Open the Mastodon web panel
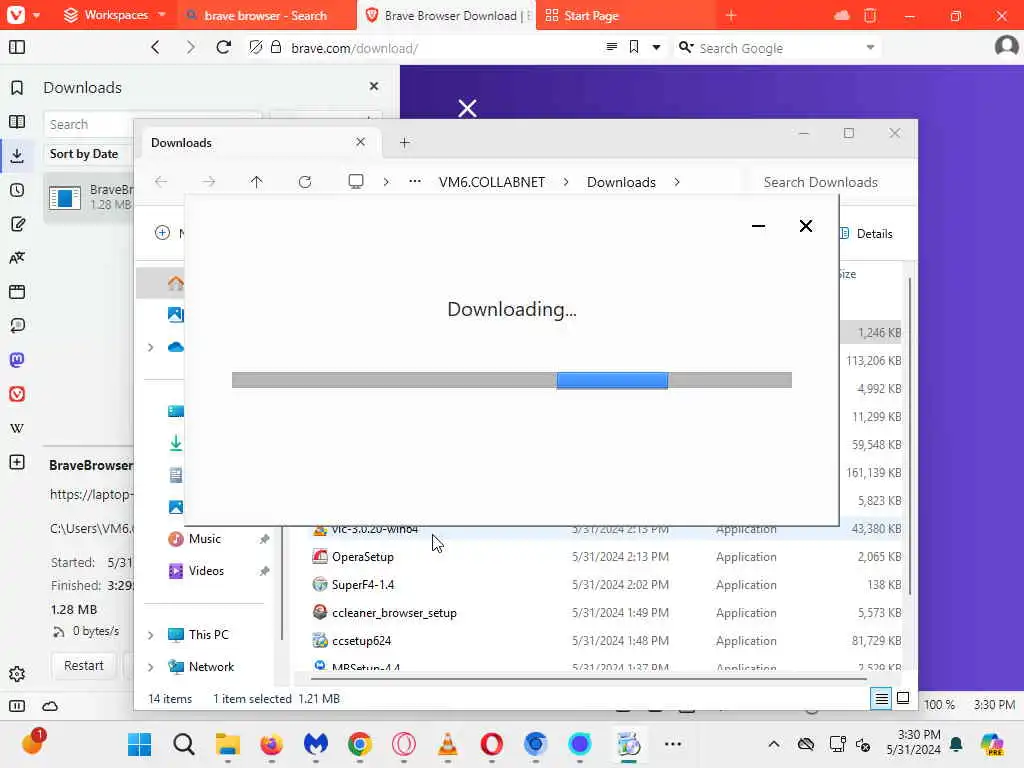Image resolution: width=1024 pixels, height=768 pixels. click(x=17, y=360)
